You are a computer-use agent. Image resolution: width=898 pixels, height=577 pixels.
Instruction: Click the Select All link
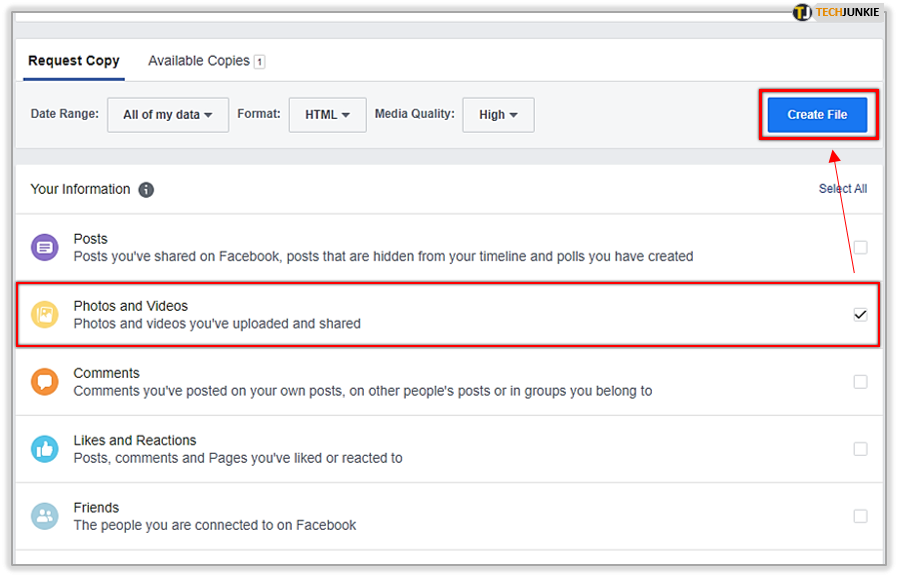pyautogui.click(x=842, y=189)
